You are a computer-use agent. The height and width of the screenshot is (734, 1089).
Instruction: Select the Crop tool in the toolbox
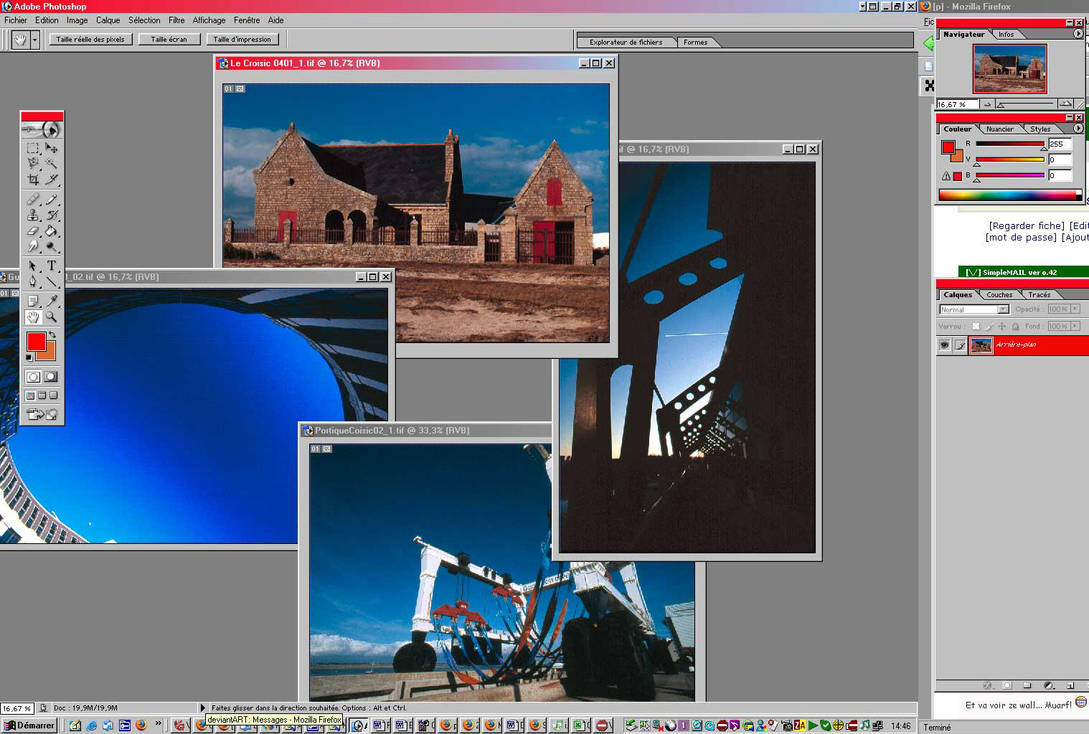pyautogui.click(x=33, y=179)
